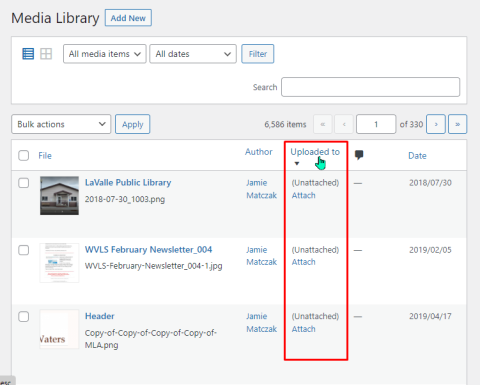
Task: Click the sort arrow under Uploaded to
Action: coord(297,163)
